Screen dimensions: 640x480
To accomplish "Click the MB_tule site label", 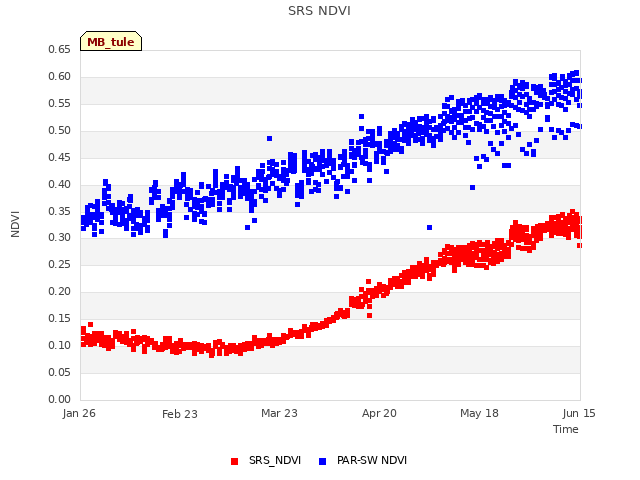I will 111,41.
